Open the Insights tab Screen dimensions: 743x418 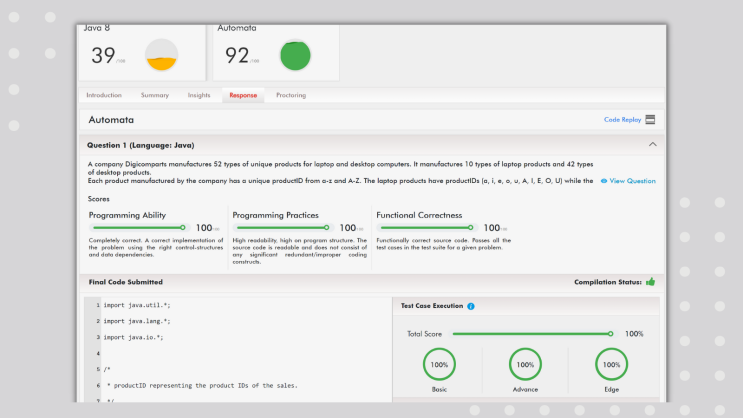coord(199,95)
